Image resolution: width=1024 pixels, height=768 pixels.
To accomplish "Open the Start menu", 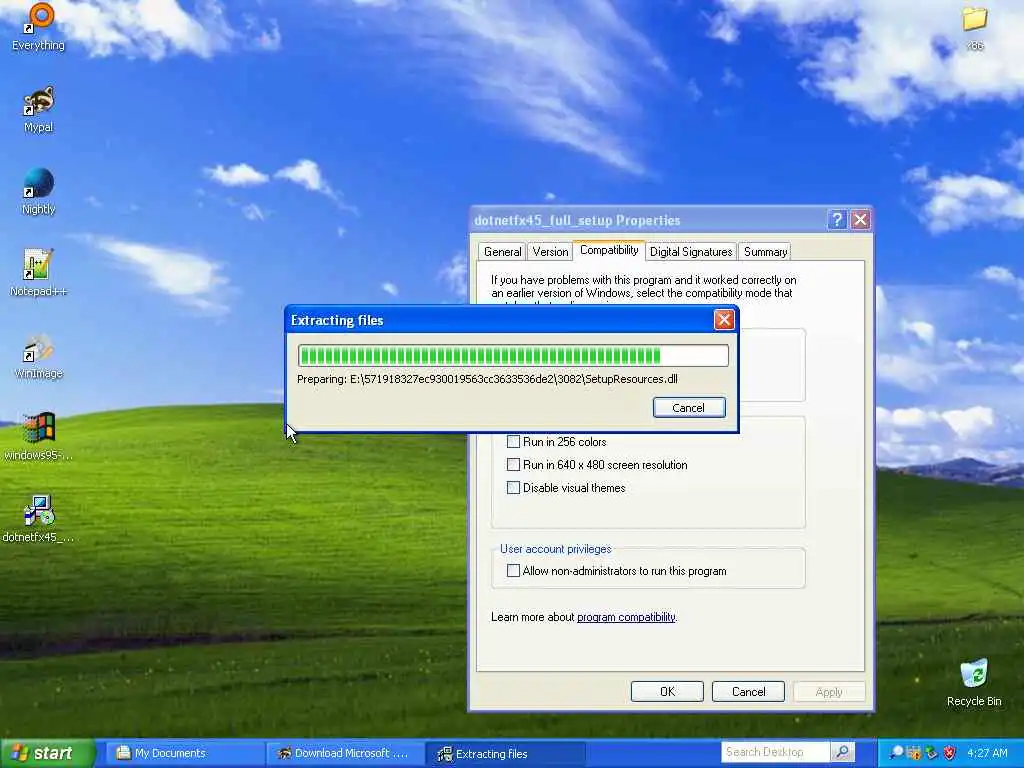I will [46, 753].
